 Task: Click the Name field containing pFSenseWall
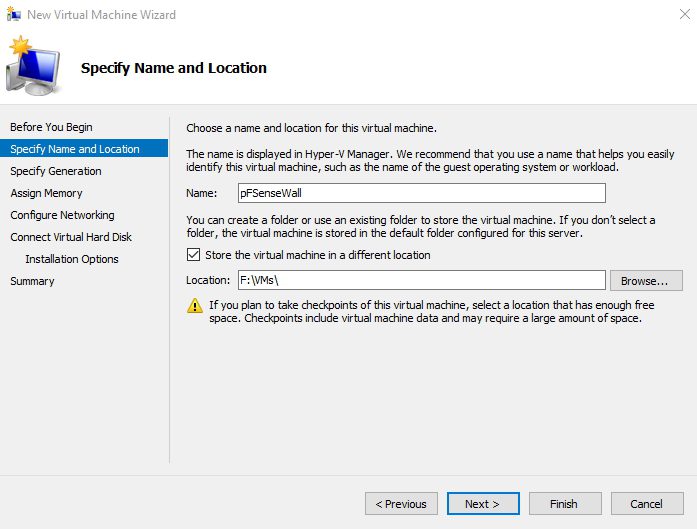pyautogui.click(x=420, y=193)
